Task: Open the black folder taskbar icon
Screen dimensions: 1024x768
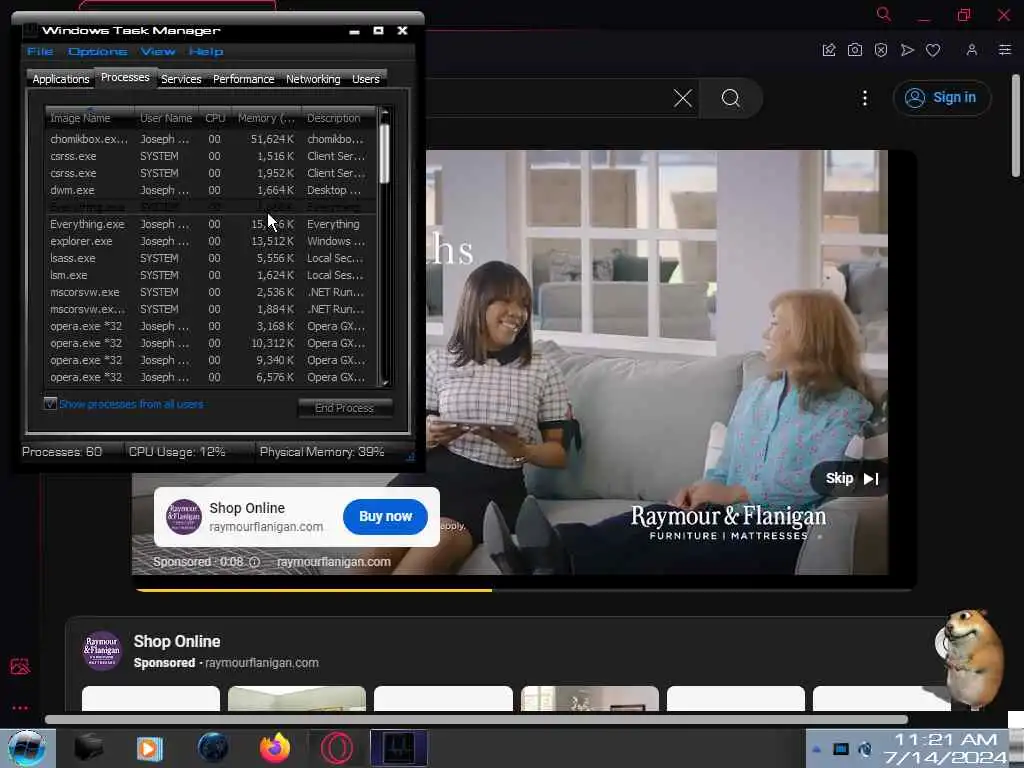Action: tap(89, 748)
